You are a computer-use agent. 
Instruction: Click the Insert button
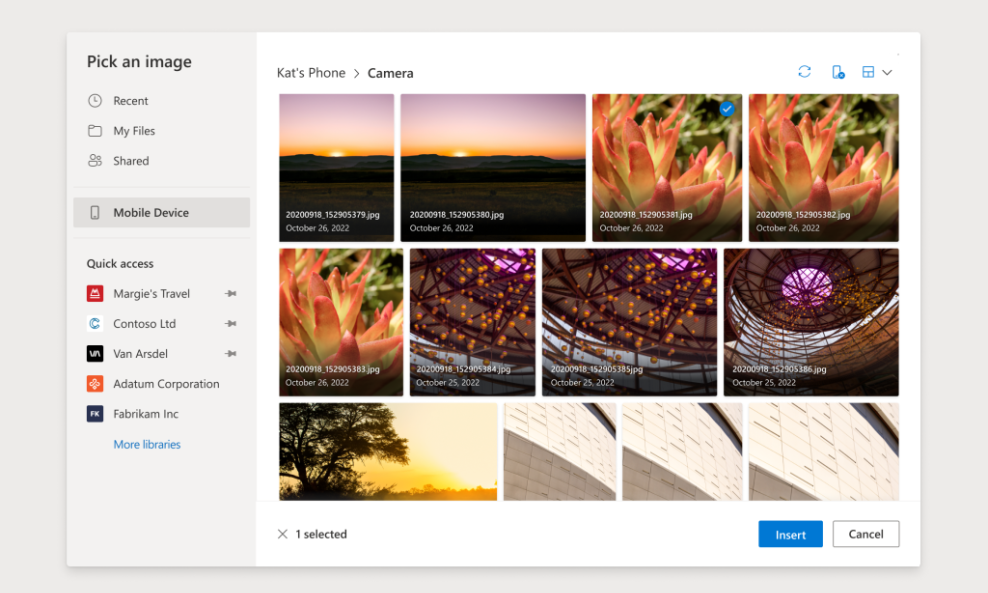click(x=790, y=534)
